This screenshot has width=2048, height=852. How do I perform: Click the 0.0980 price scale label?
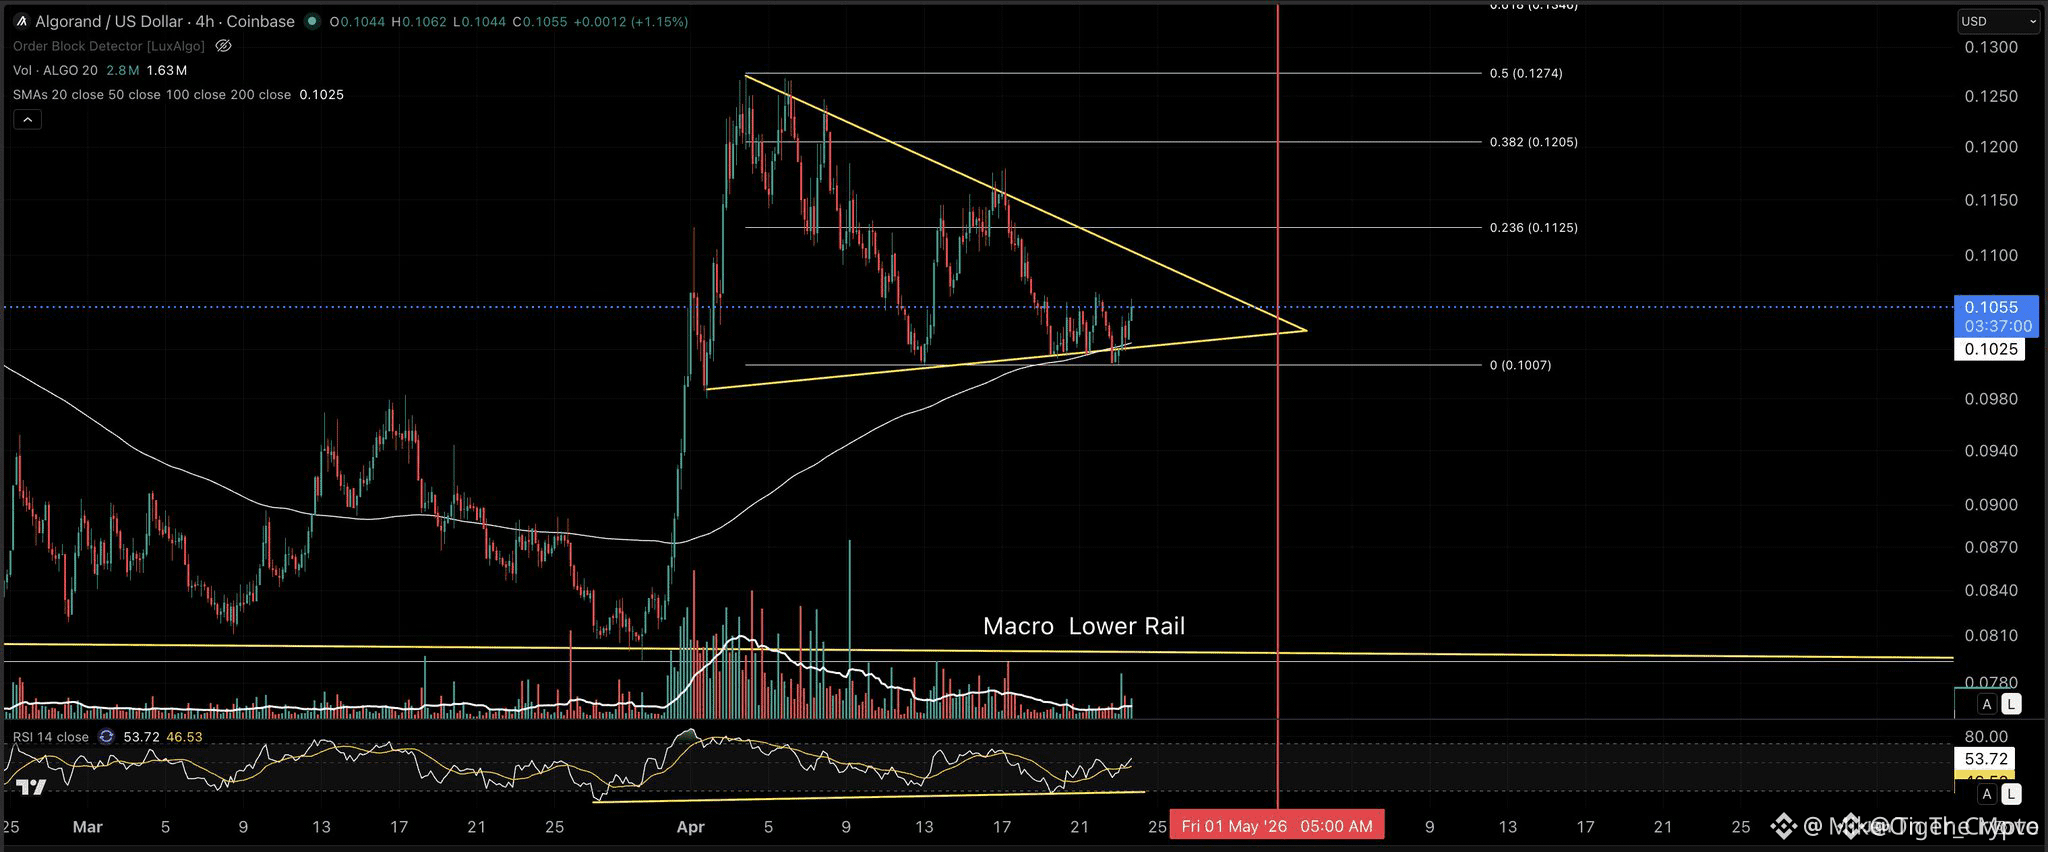pos(1991,398)
